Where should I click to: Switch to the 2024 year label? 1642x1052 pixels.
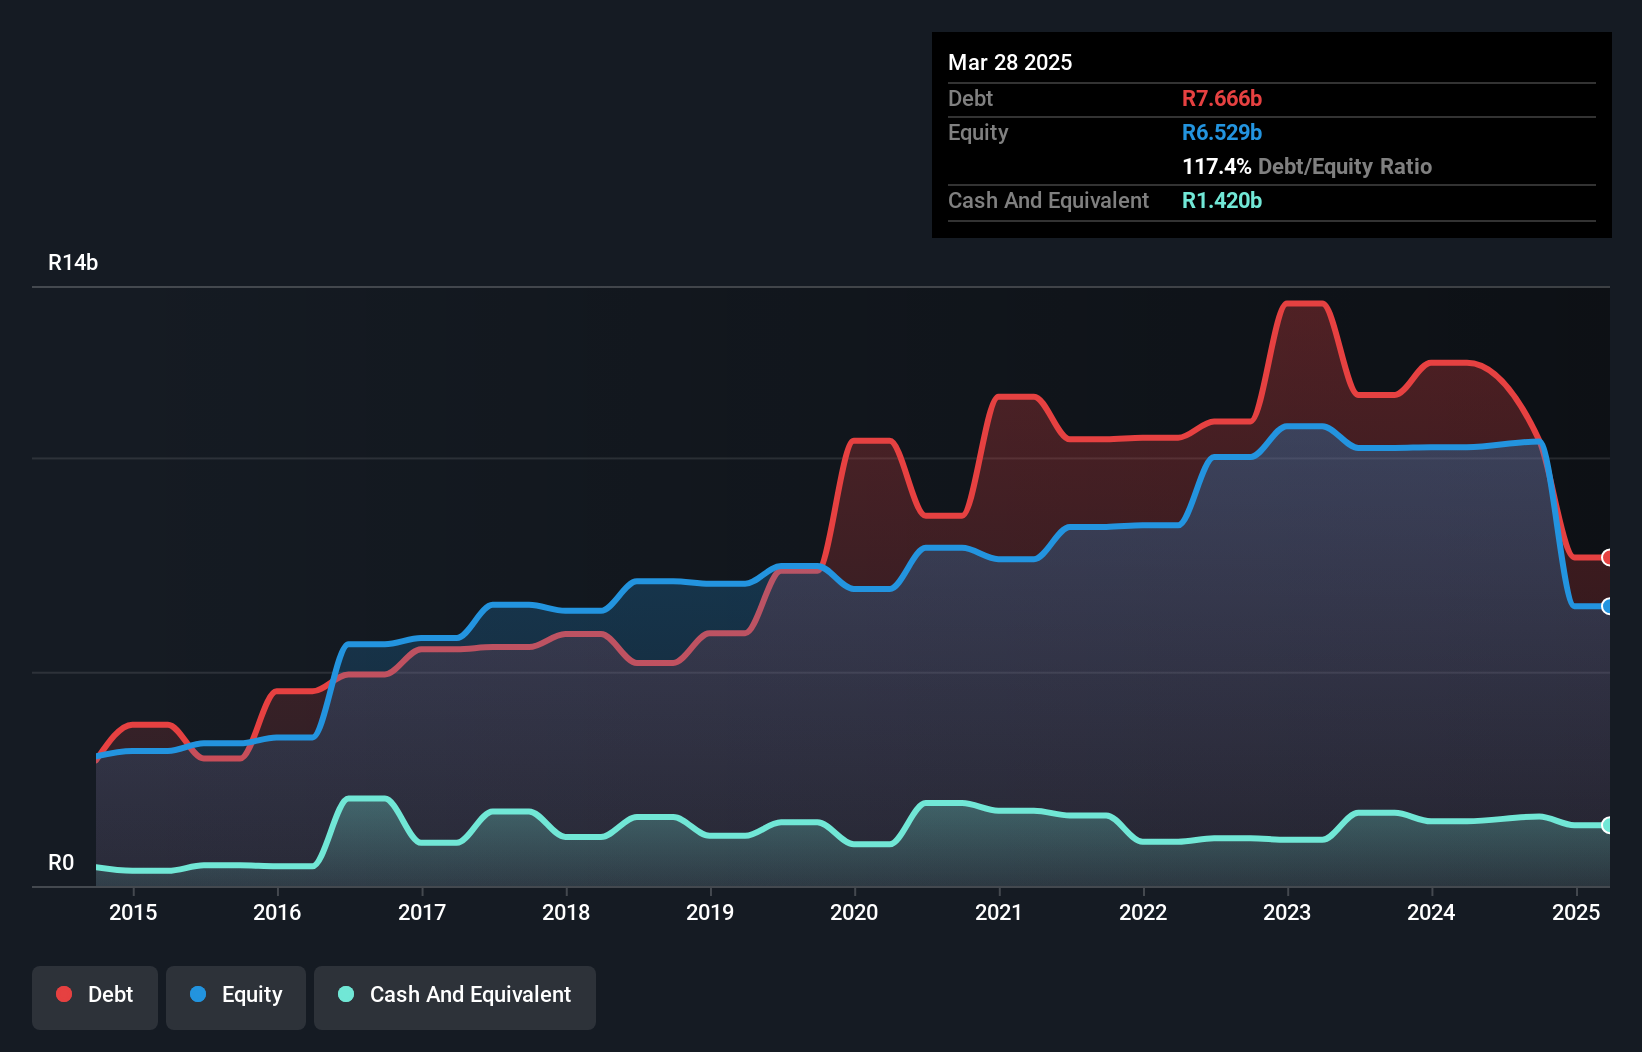point(1432,912)
